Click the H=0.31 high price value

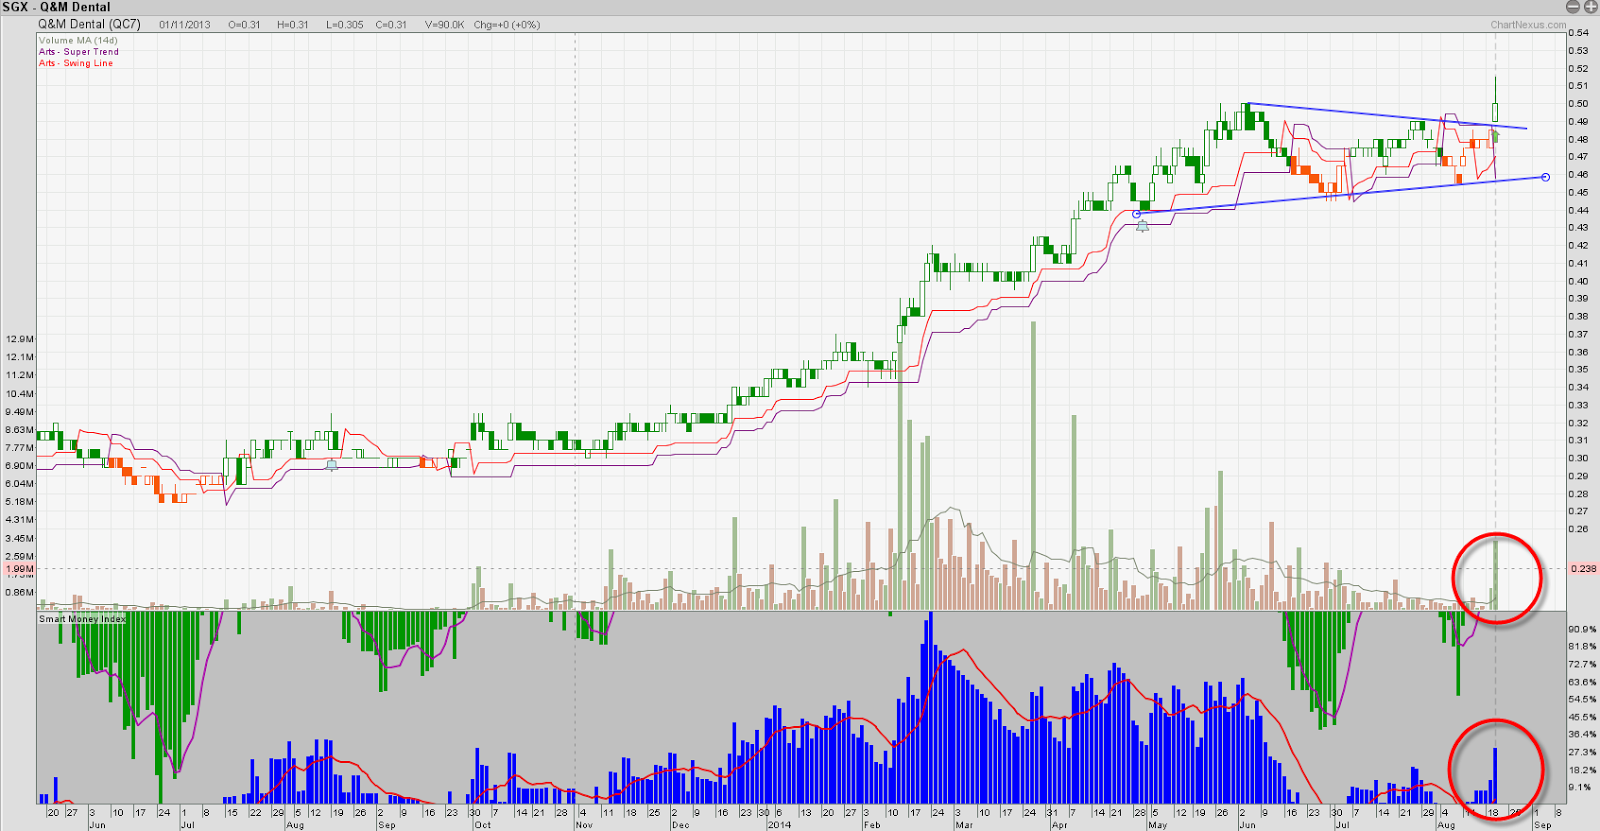tap(293, 25)
